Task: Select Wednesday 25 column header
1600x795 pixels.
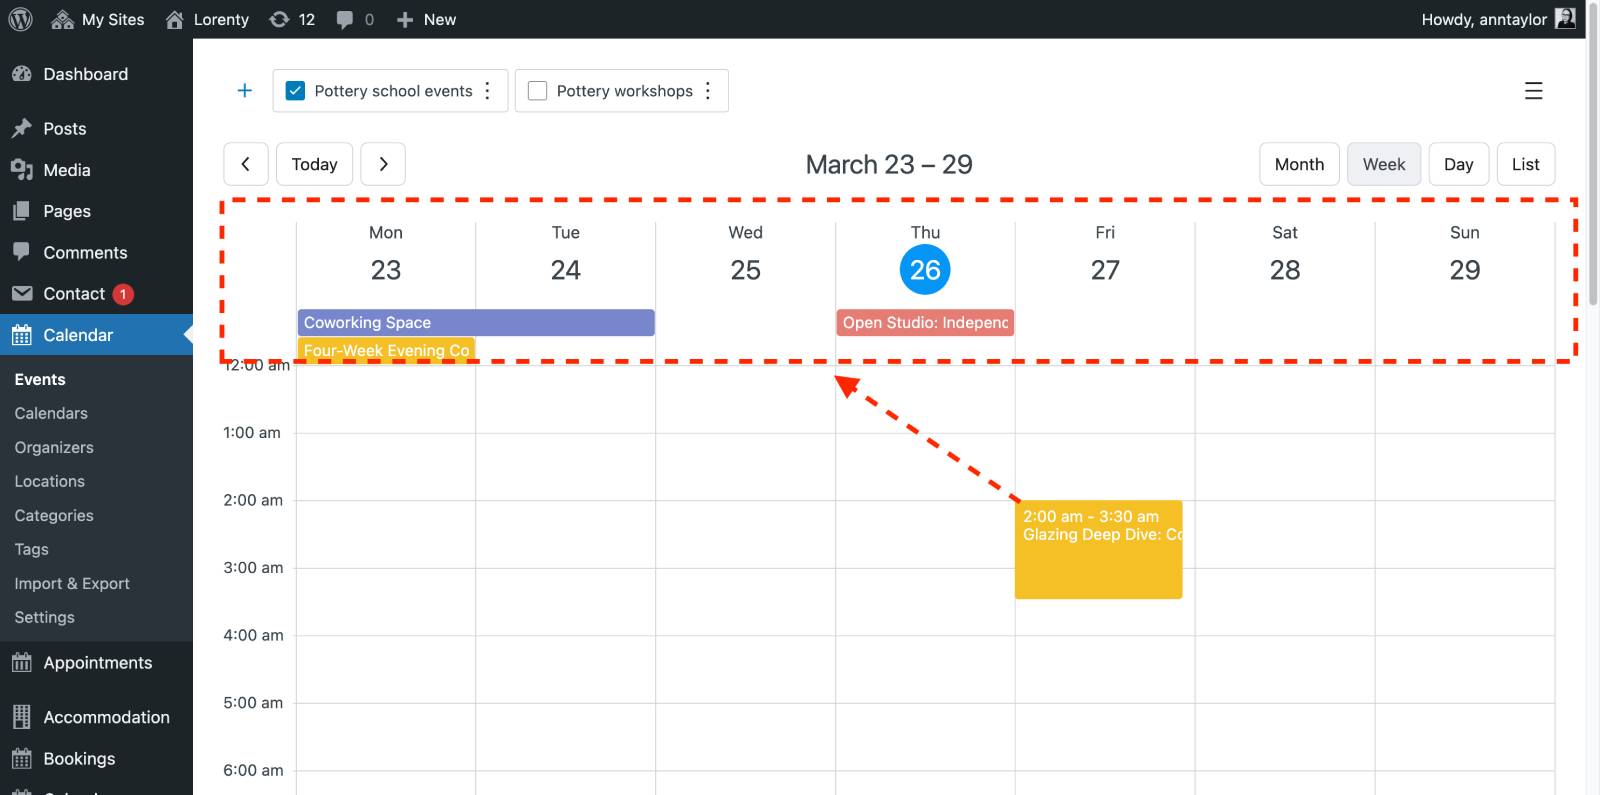Action: click(746, 254)
